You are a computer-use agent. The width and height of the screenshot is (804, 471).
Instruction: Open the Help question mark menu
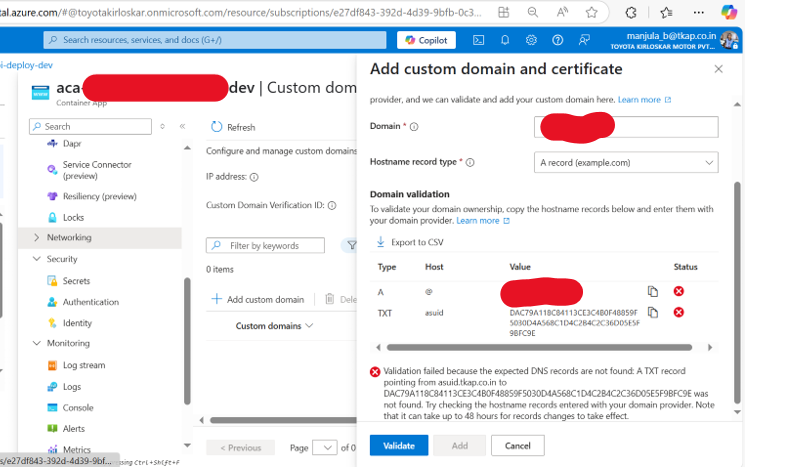(x=557, y=40)
